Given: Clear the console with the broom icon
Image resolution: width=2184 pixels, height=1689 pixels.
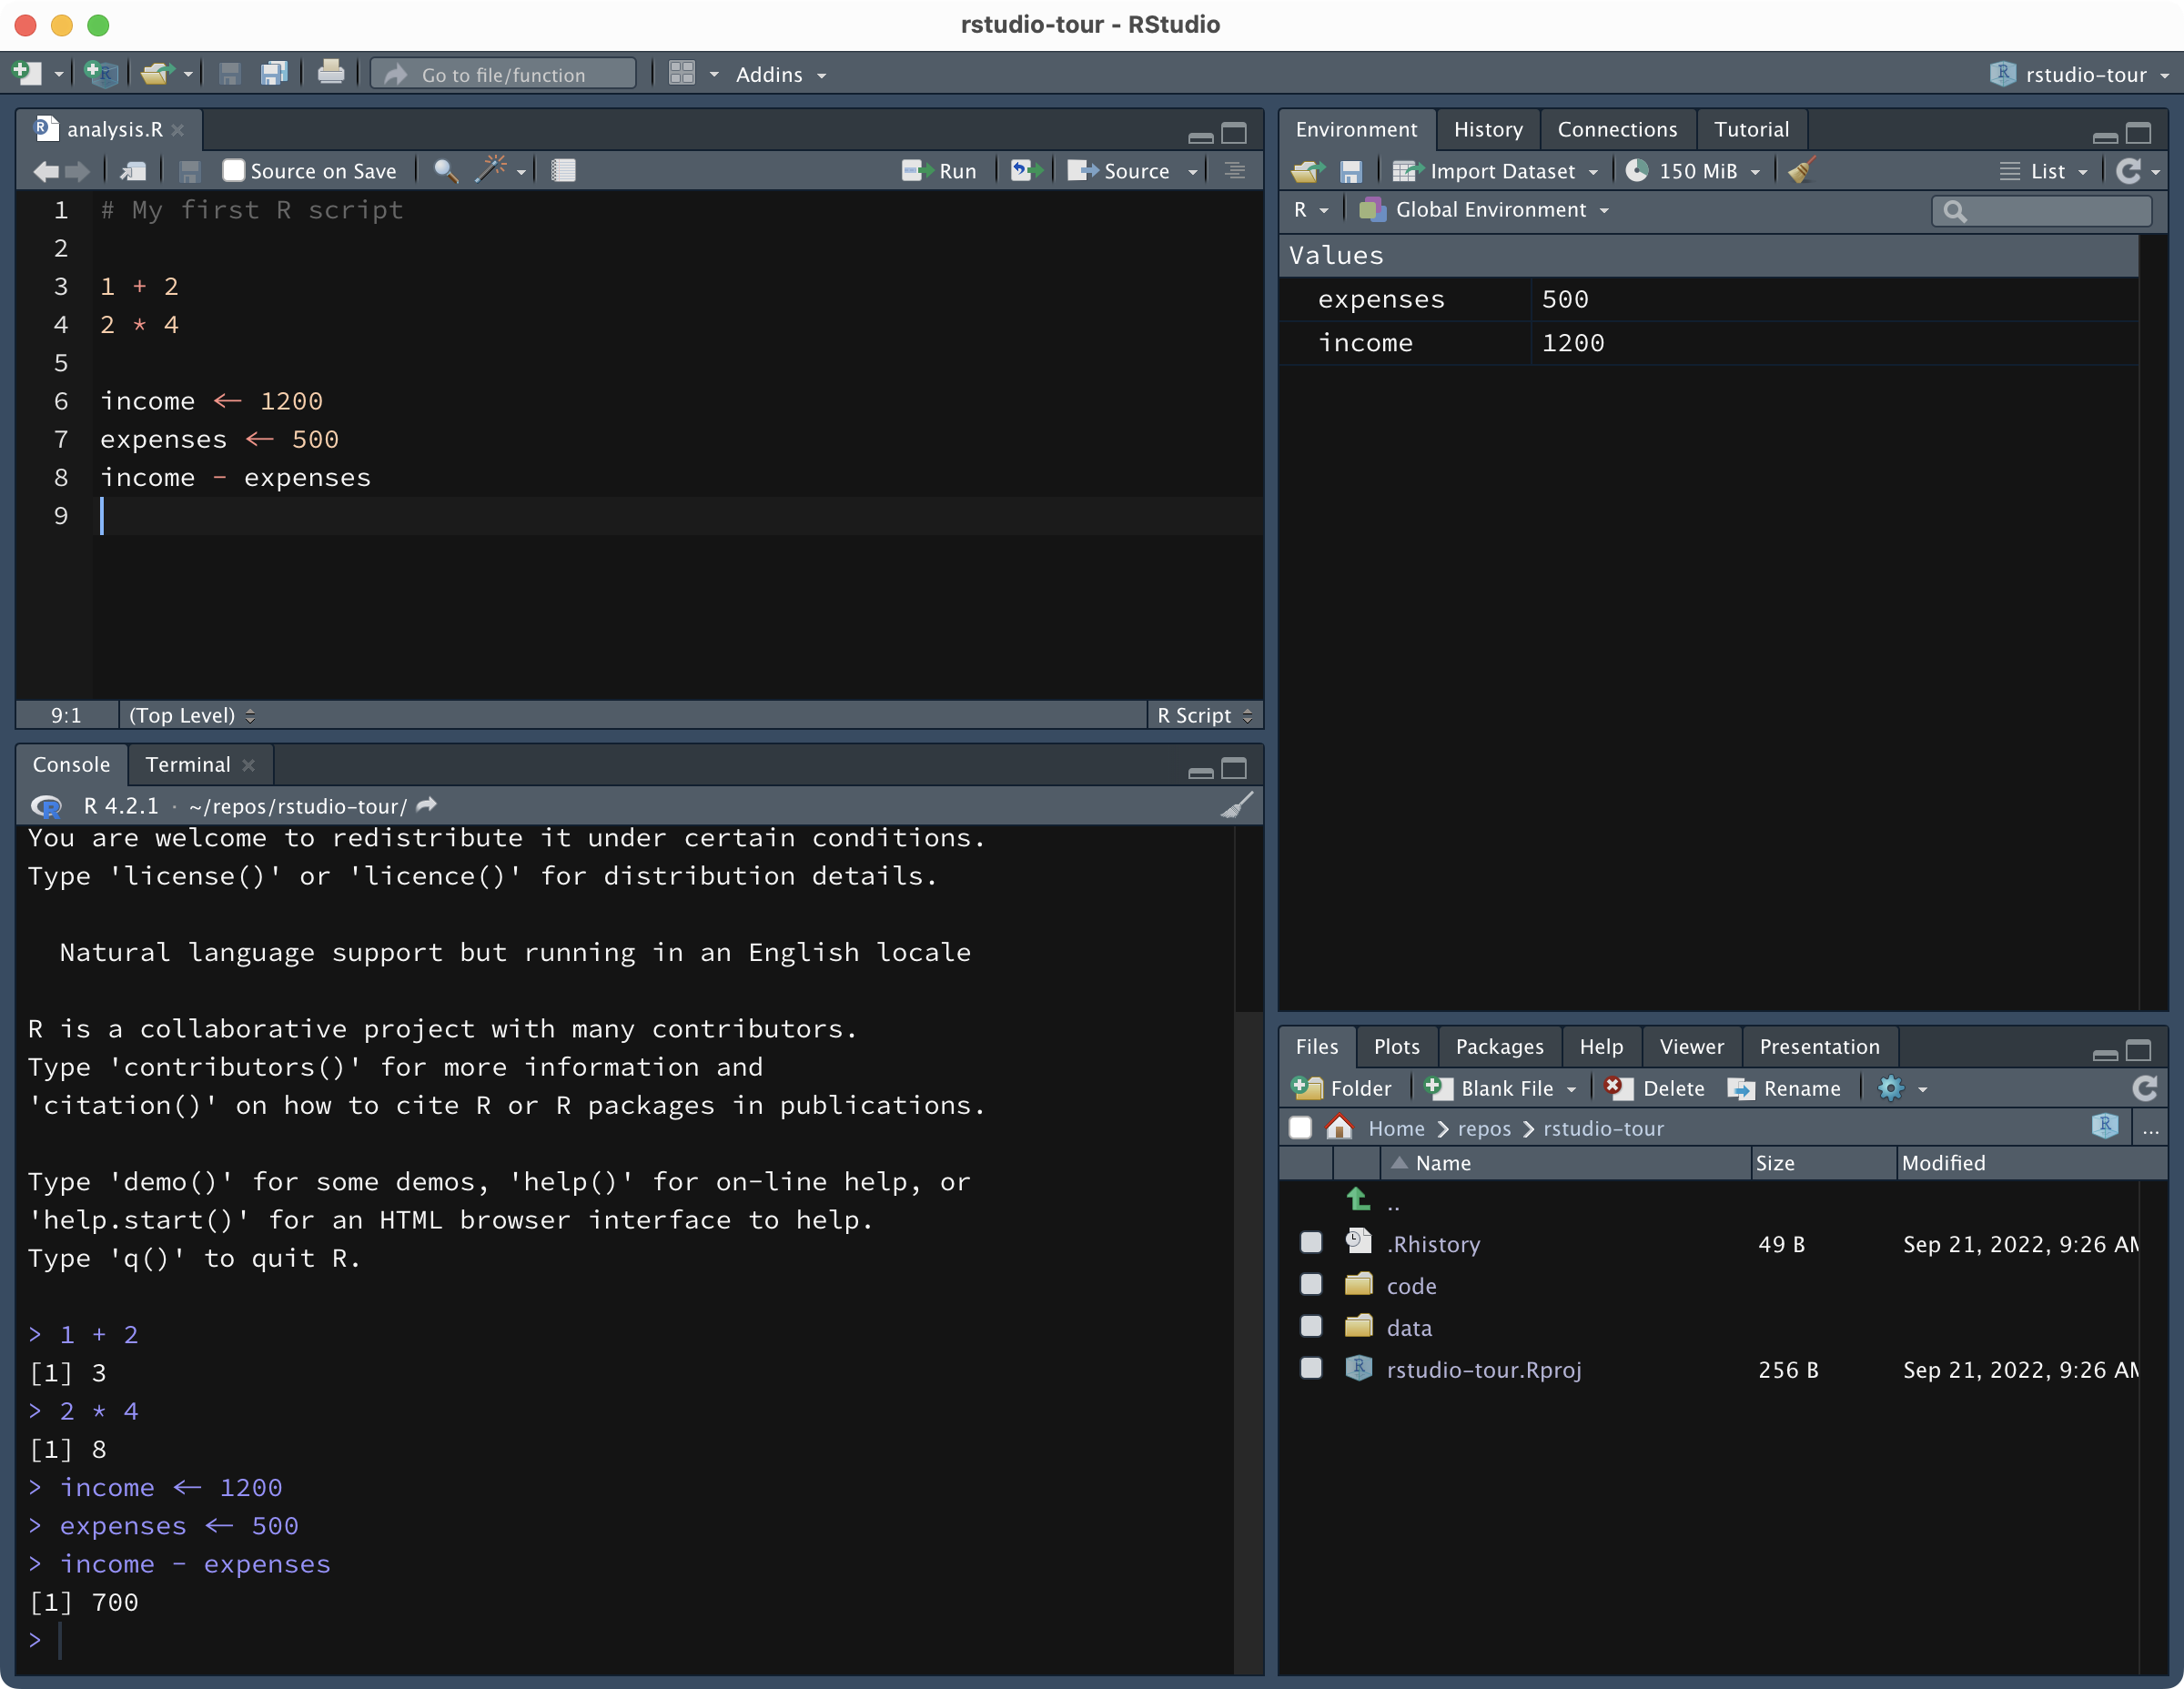Looking at the screenshot, I should (1237, 806).
